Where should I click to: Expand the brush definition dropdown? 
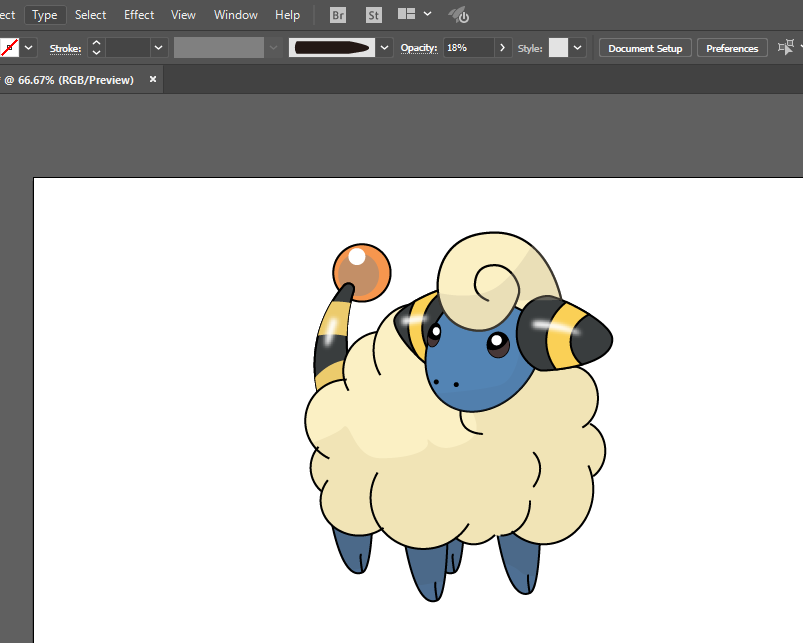point(384,48)
